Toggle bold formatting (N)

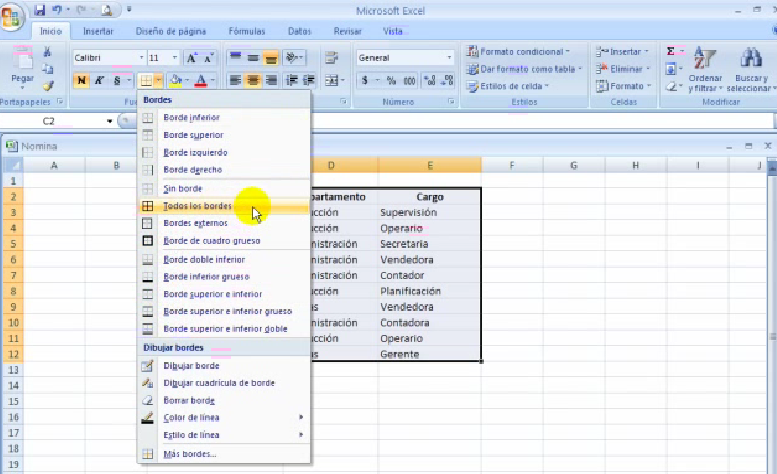tap(82, 80)
